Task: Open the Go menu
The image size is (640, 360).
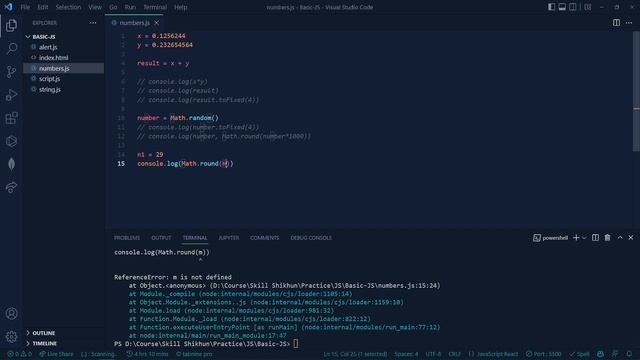Action: tap(113, 7)
